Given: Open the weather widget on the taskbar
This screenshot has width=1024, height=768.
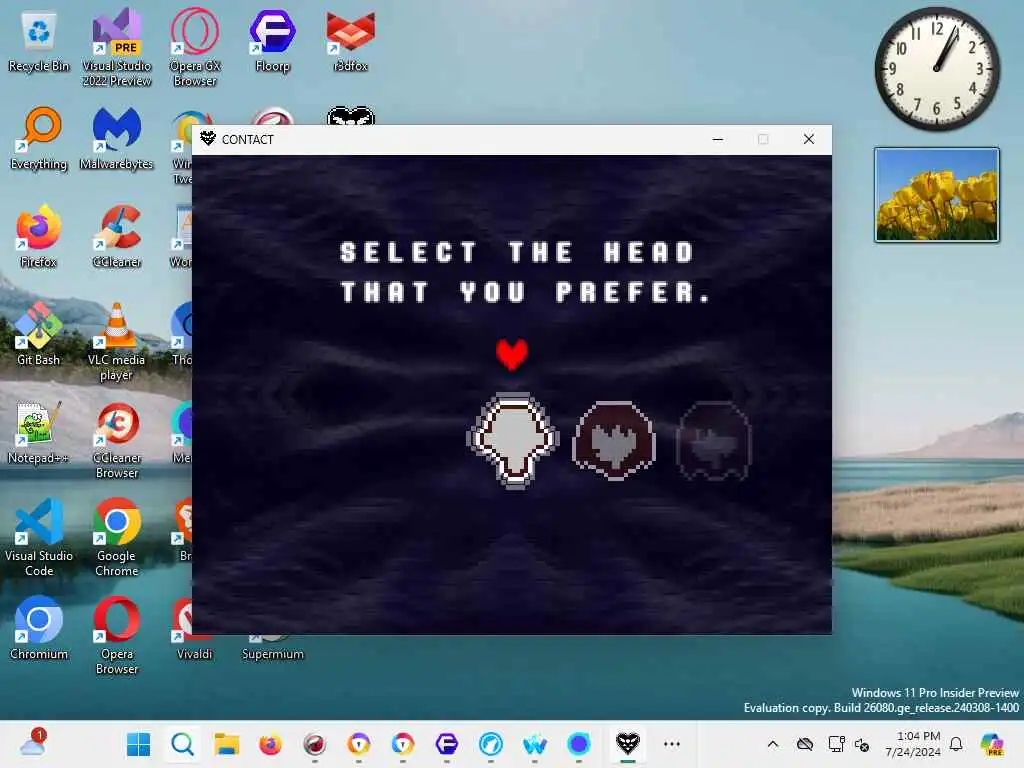Looking at the screenshot, I should [32, 743].
